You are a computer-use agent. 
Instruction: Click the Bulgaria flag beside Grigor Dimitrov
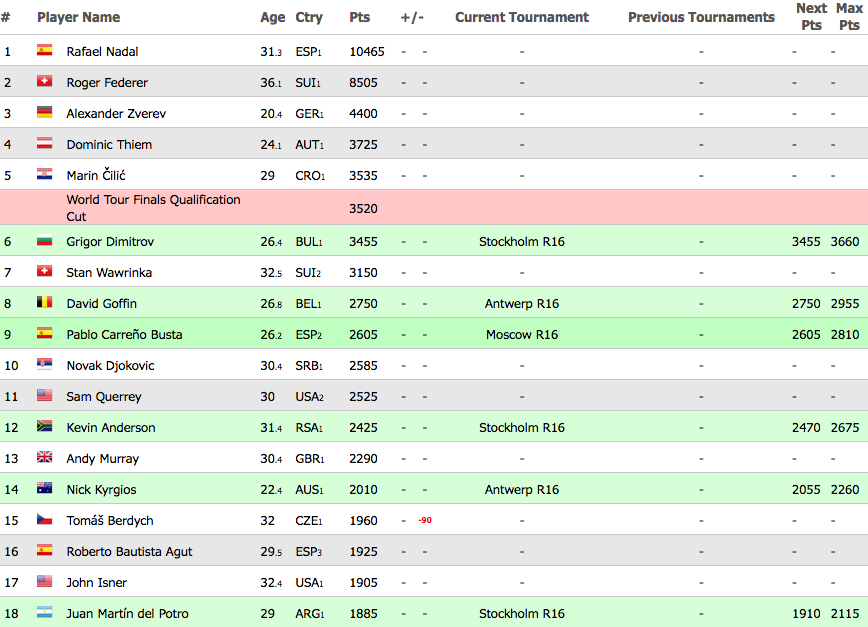[44, 241]
